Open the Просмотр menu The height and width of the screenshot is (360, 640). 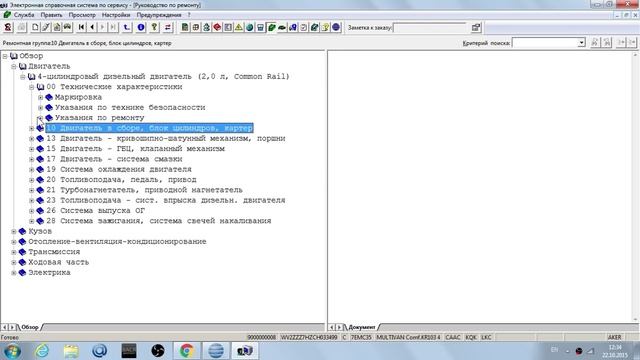[x=82, y=15]
